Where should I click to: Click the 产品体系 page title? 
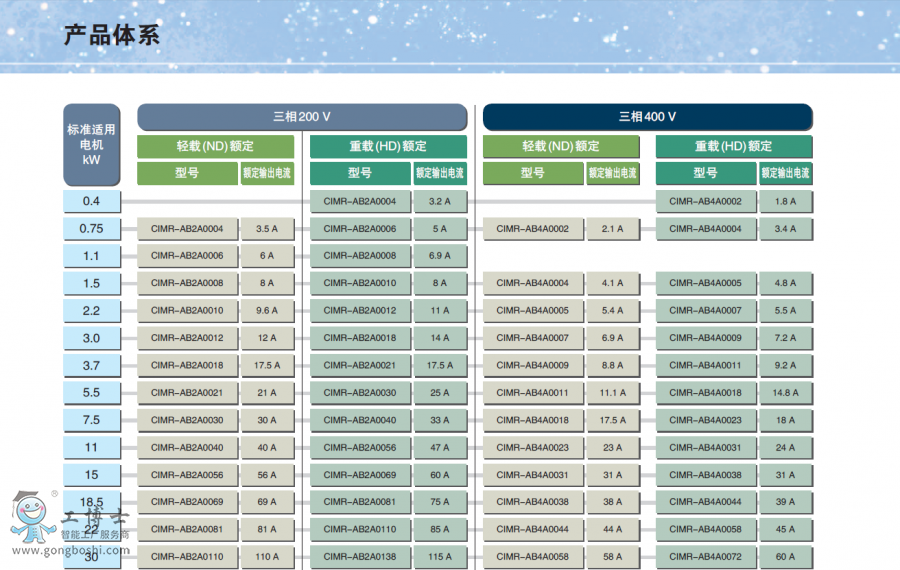[x=112, y=36]
